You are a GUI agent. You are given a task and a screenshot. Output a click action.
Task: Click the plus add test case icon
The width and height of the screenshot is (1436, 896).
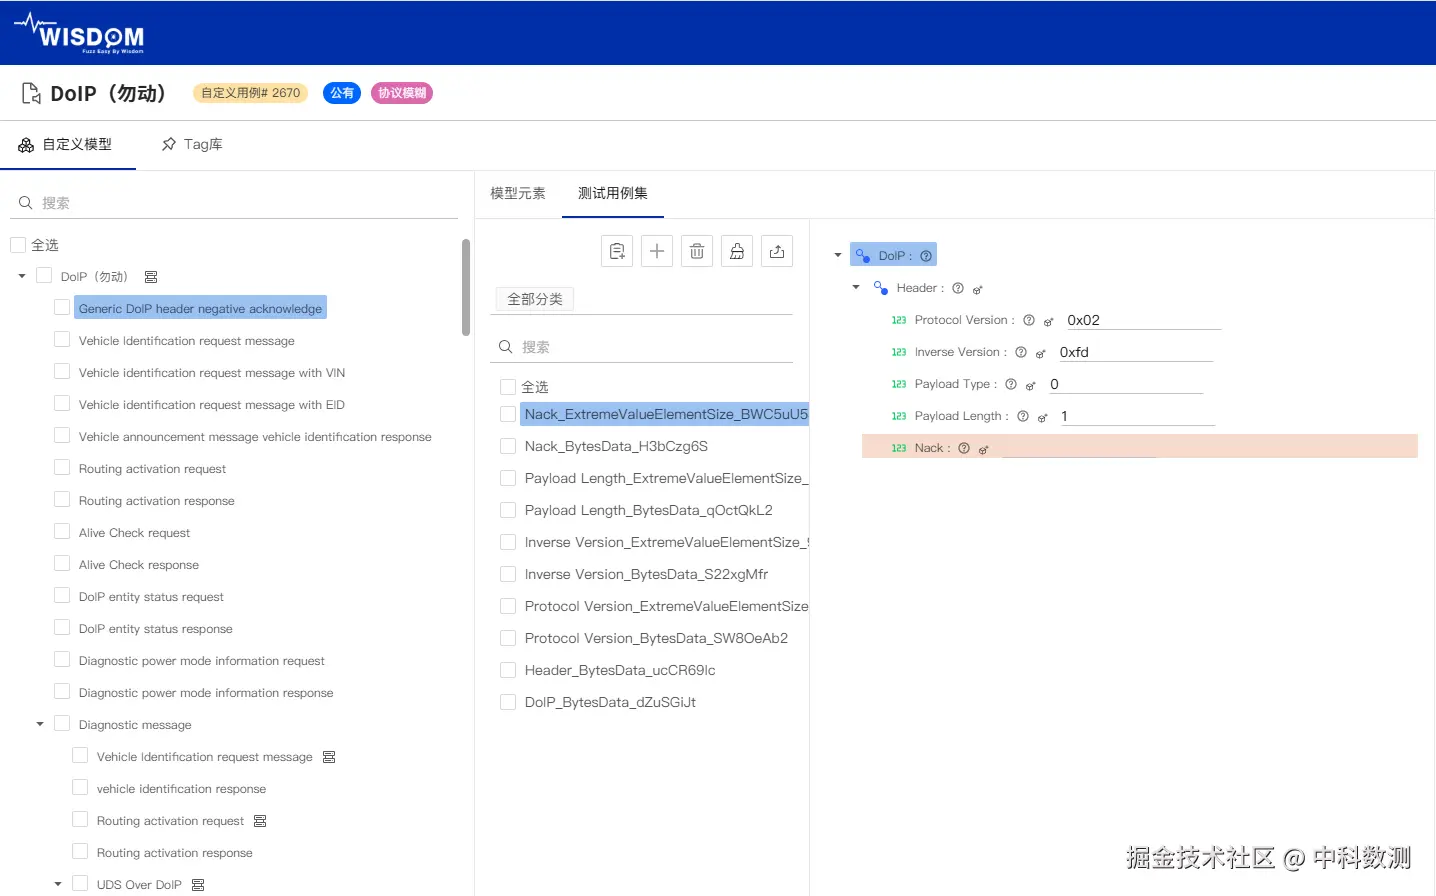point(657,251)
